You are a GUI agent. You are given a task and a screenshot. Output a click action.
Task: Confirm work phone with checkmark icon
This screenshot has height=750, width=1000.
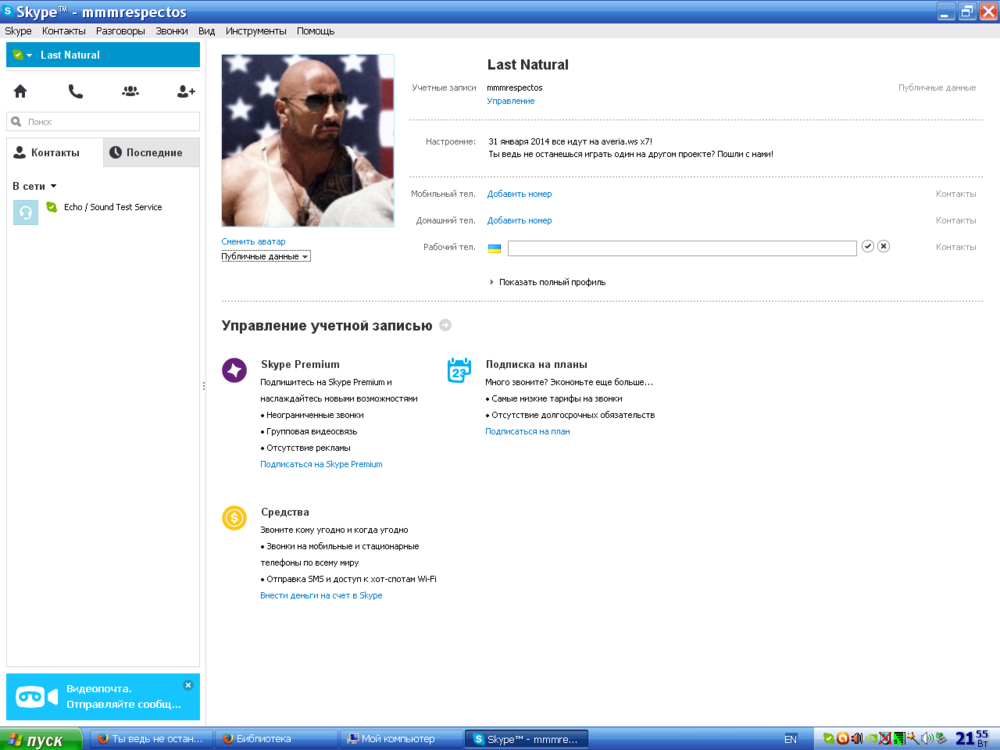(868, 246)
